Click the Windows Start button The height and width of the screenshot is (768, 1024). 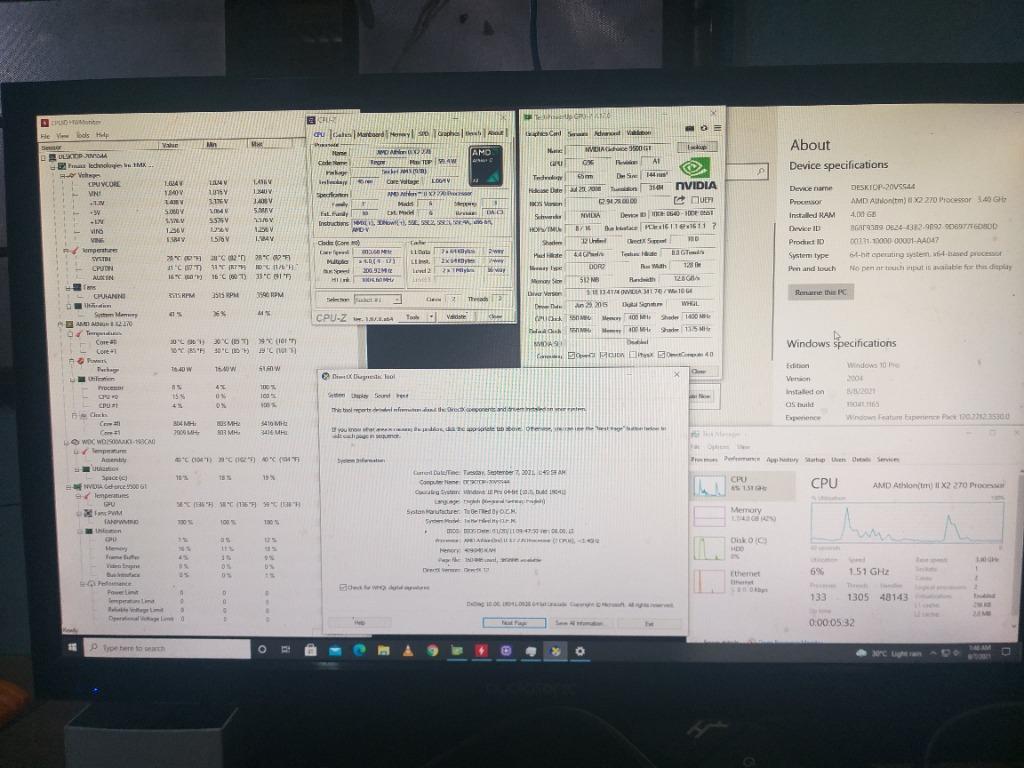(x=72, y=648)
